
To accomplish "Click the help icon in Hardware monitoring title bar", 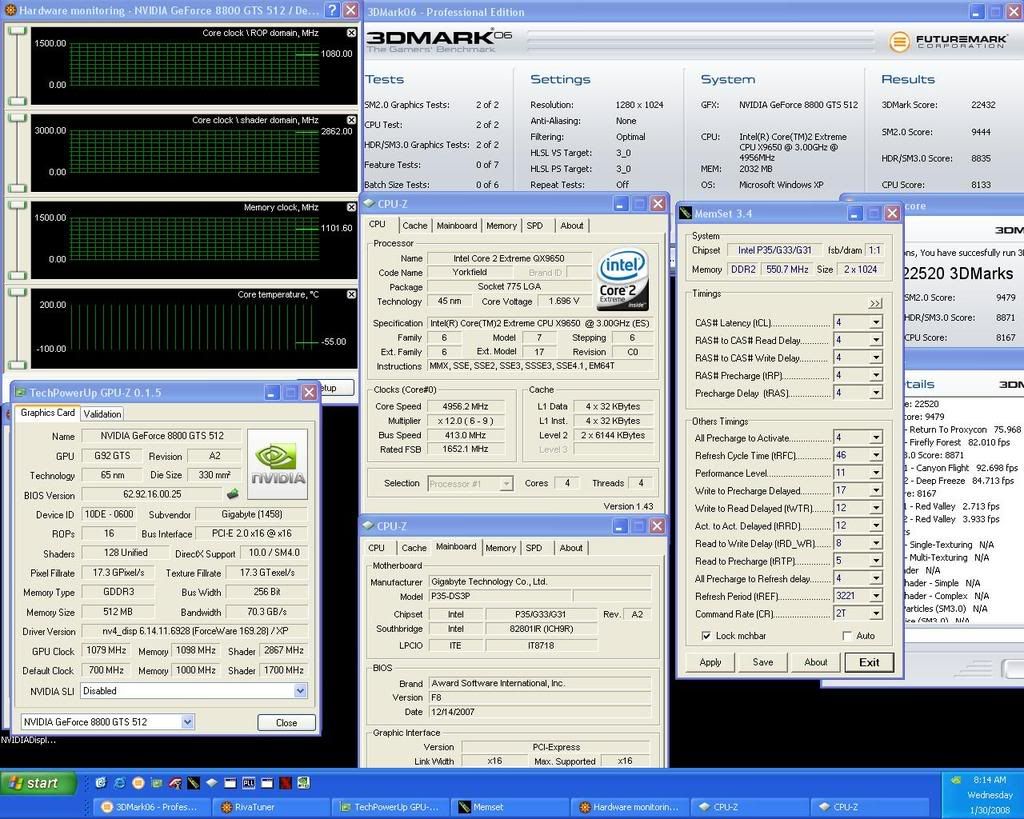I will (332, 10).
